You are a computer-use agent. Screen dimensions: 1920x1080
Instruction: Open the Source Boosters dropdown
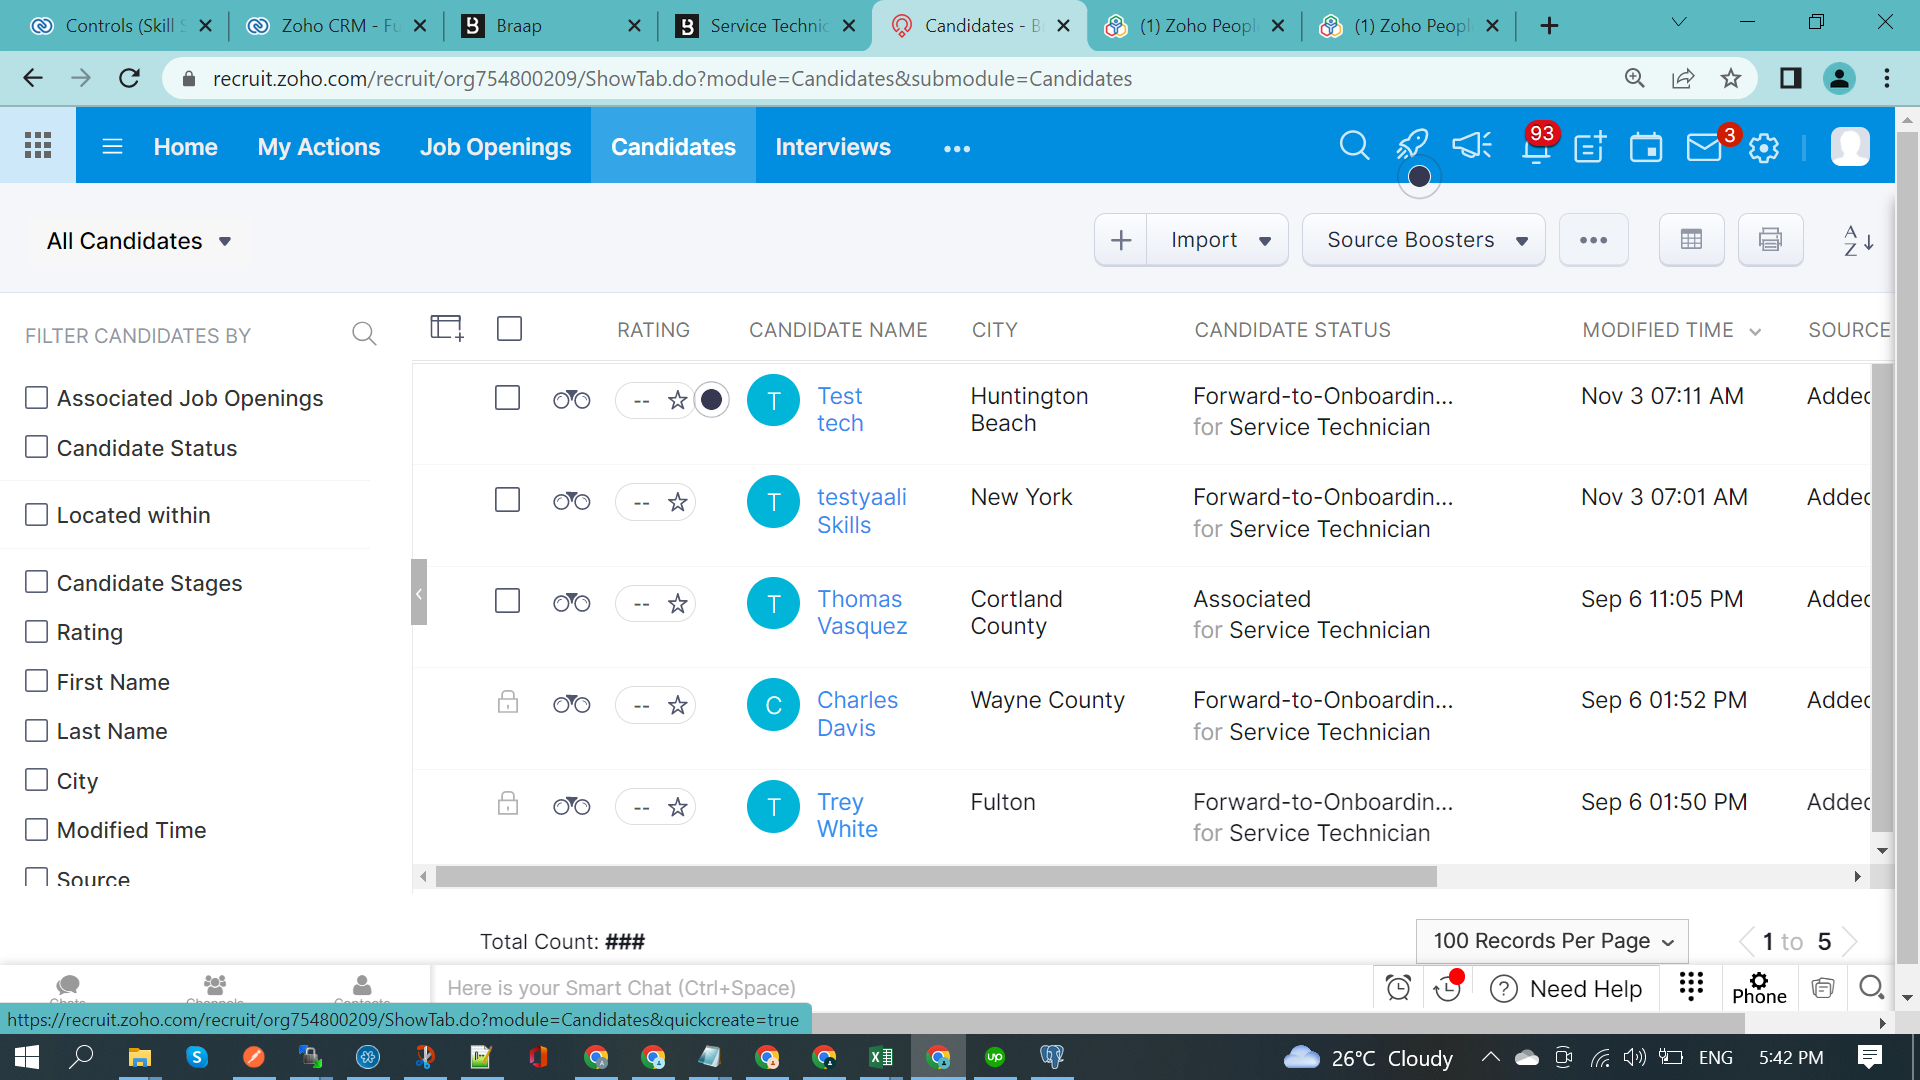(1424, 240)
